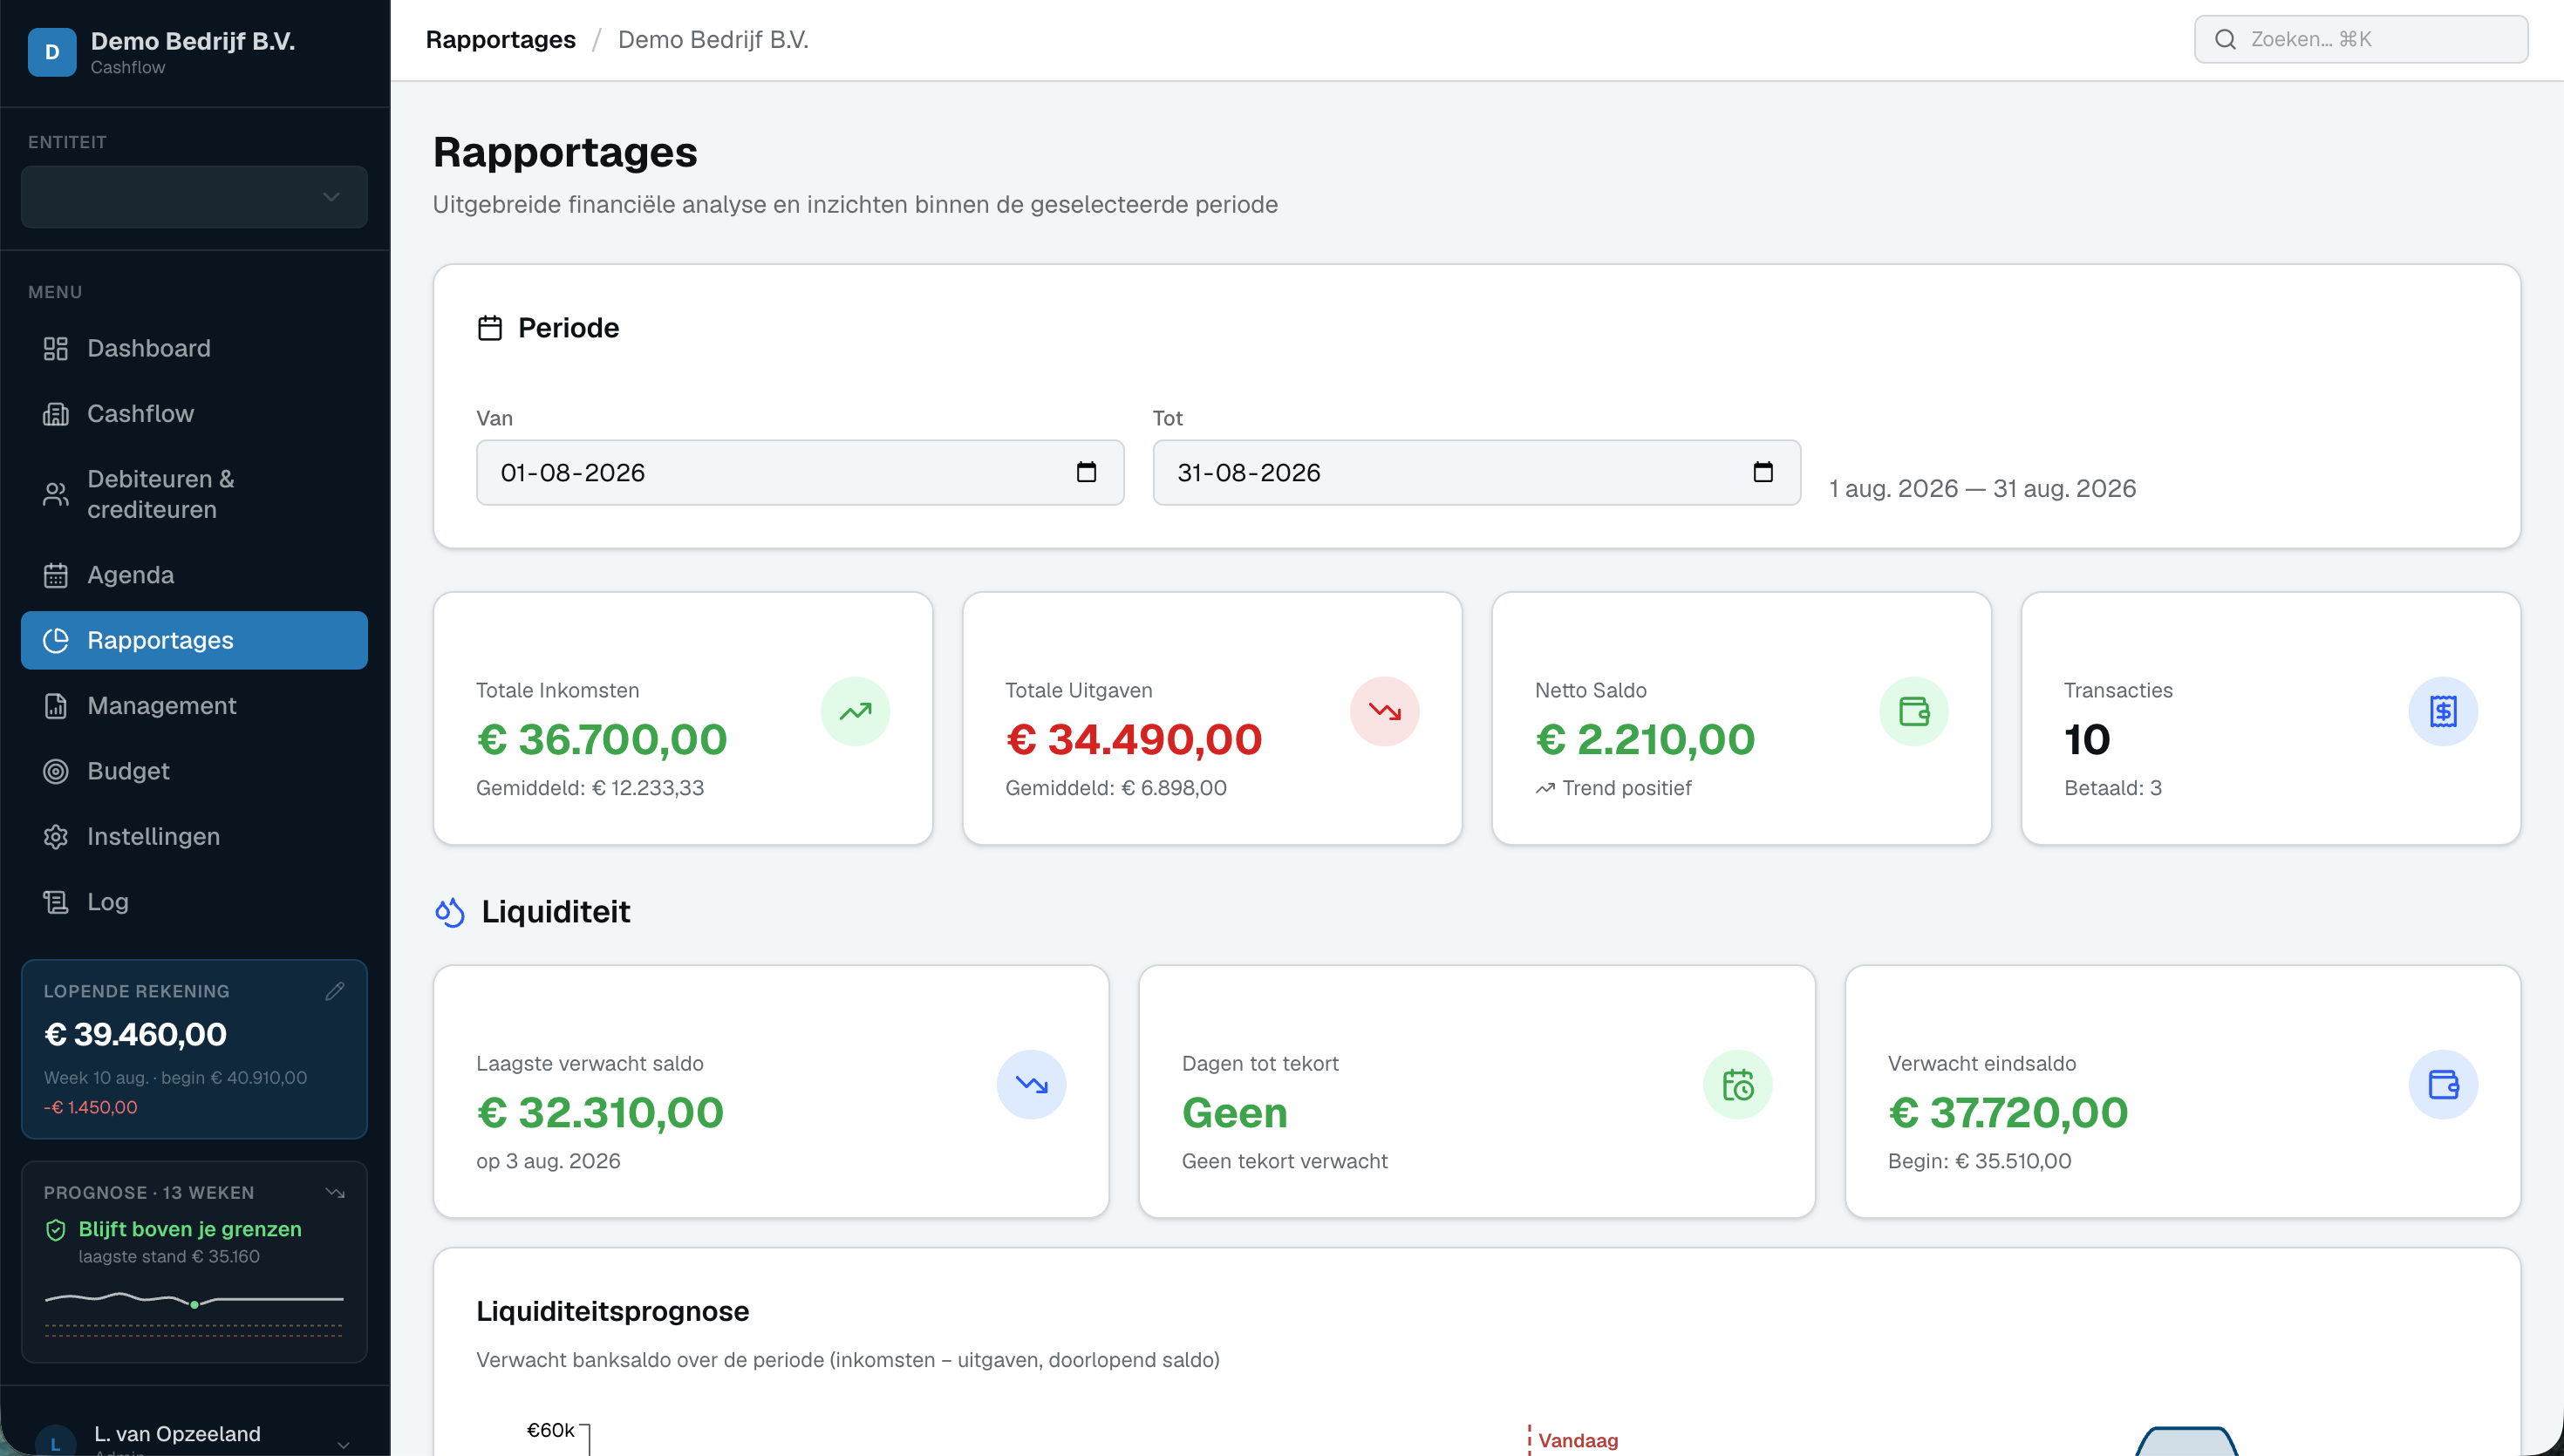The height and width of the screenshot is (1456, 2564).
Task: Open the Entiteit dropdown
Action: click(x=194, y=197)
